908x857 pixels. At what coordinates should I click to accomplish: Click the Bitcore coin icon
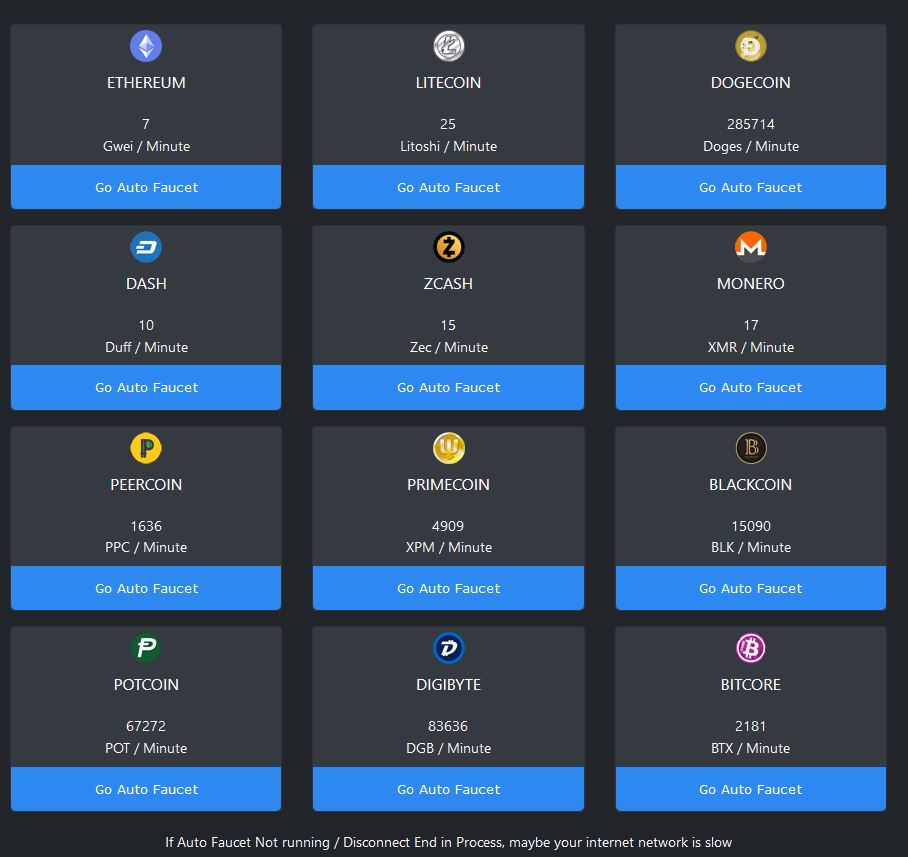750,648
